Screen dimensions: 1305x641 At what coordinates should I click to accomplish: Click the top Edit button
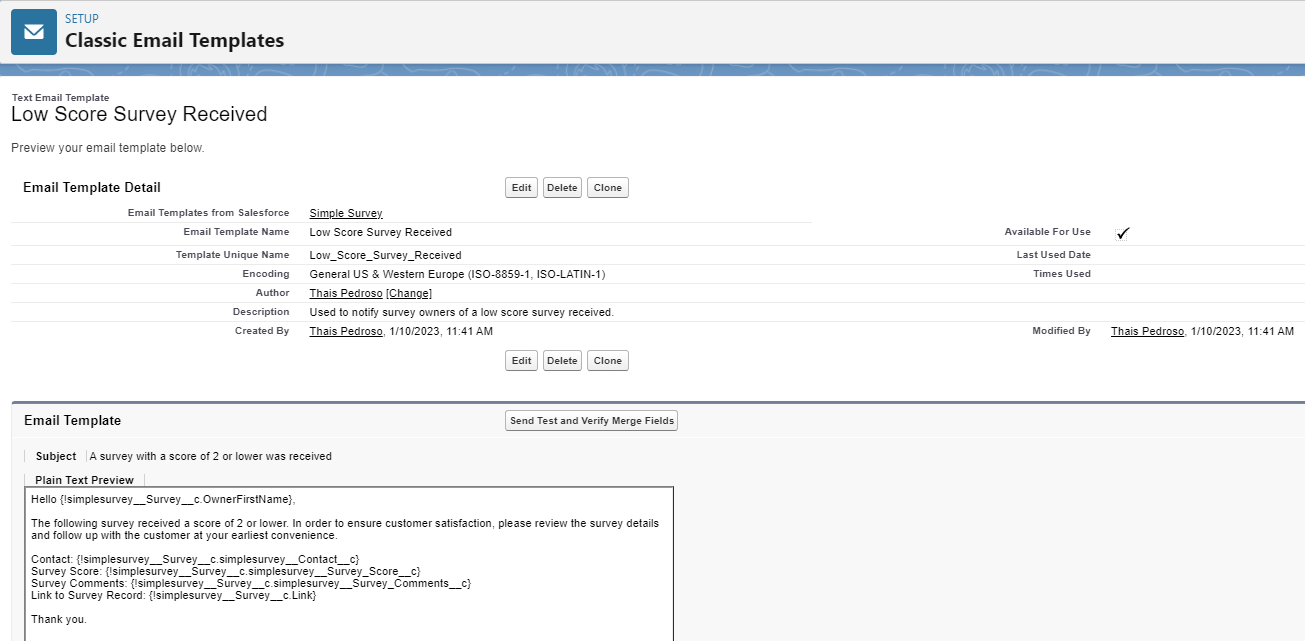click(x=521, y=188)
